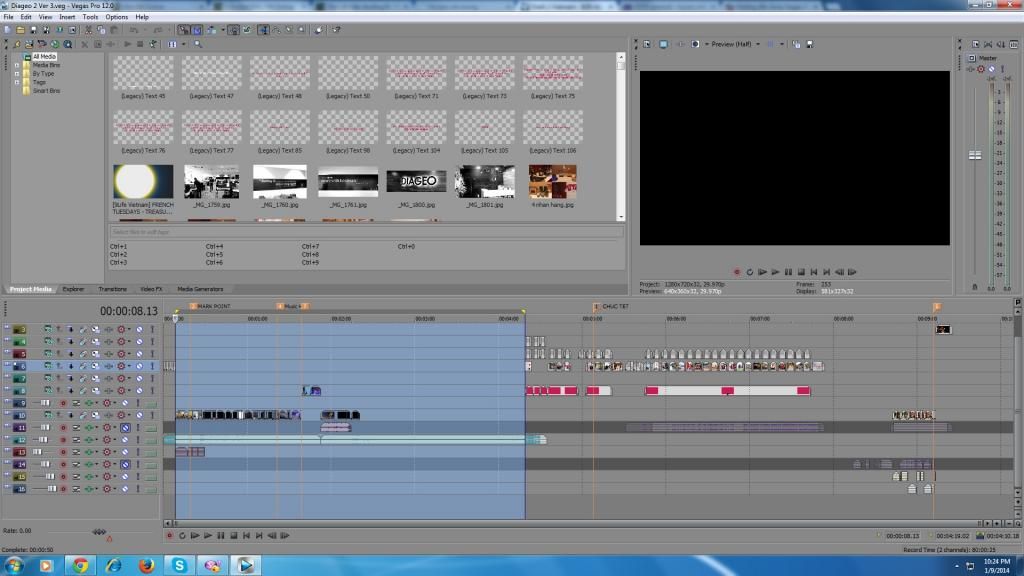Click Go to Start in the timeline transport
This screenshot has height=576, width=1024.
[x=246, y=536]
